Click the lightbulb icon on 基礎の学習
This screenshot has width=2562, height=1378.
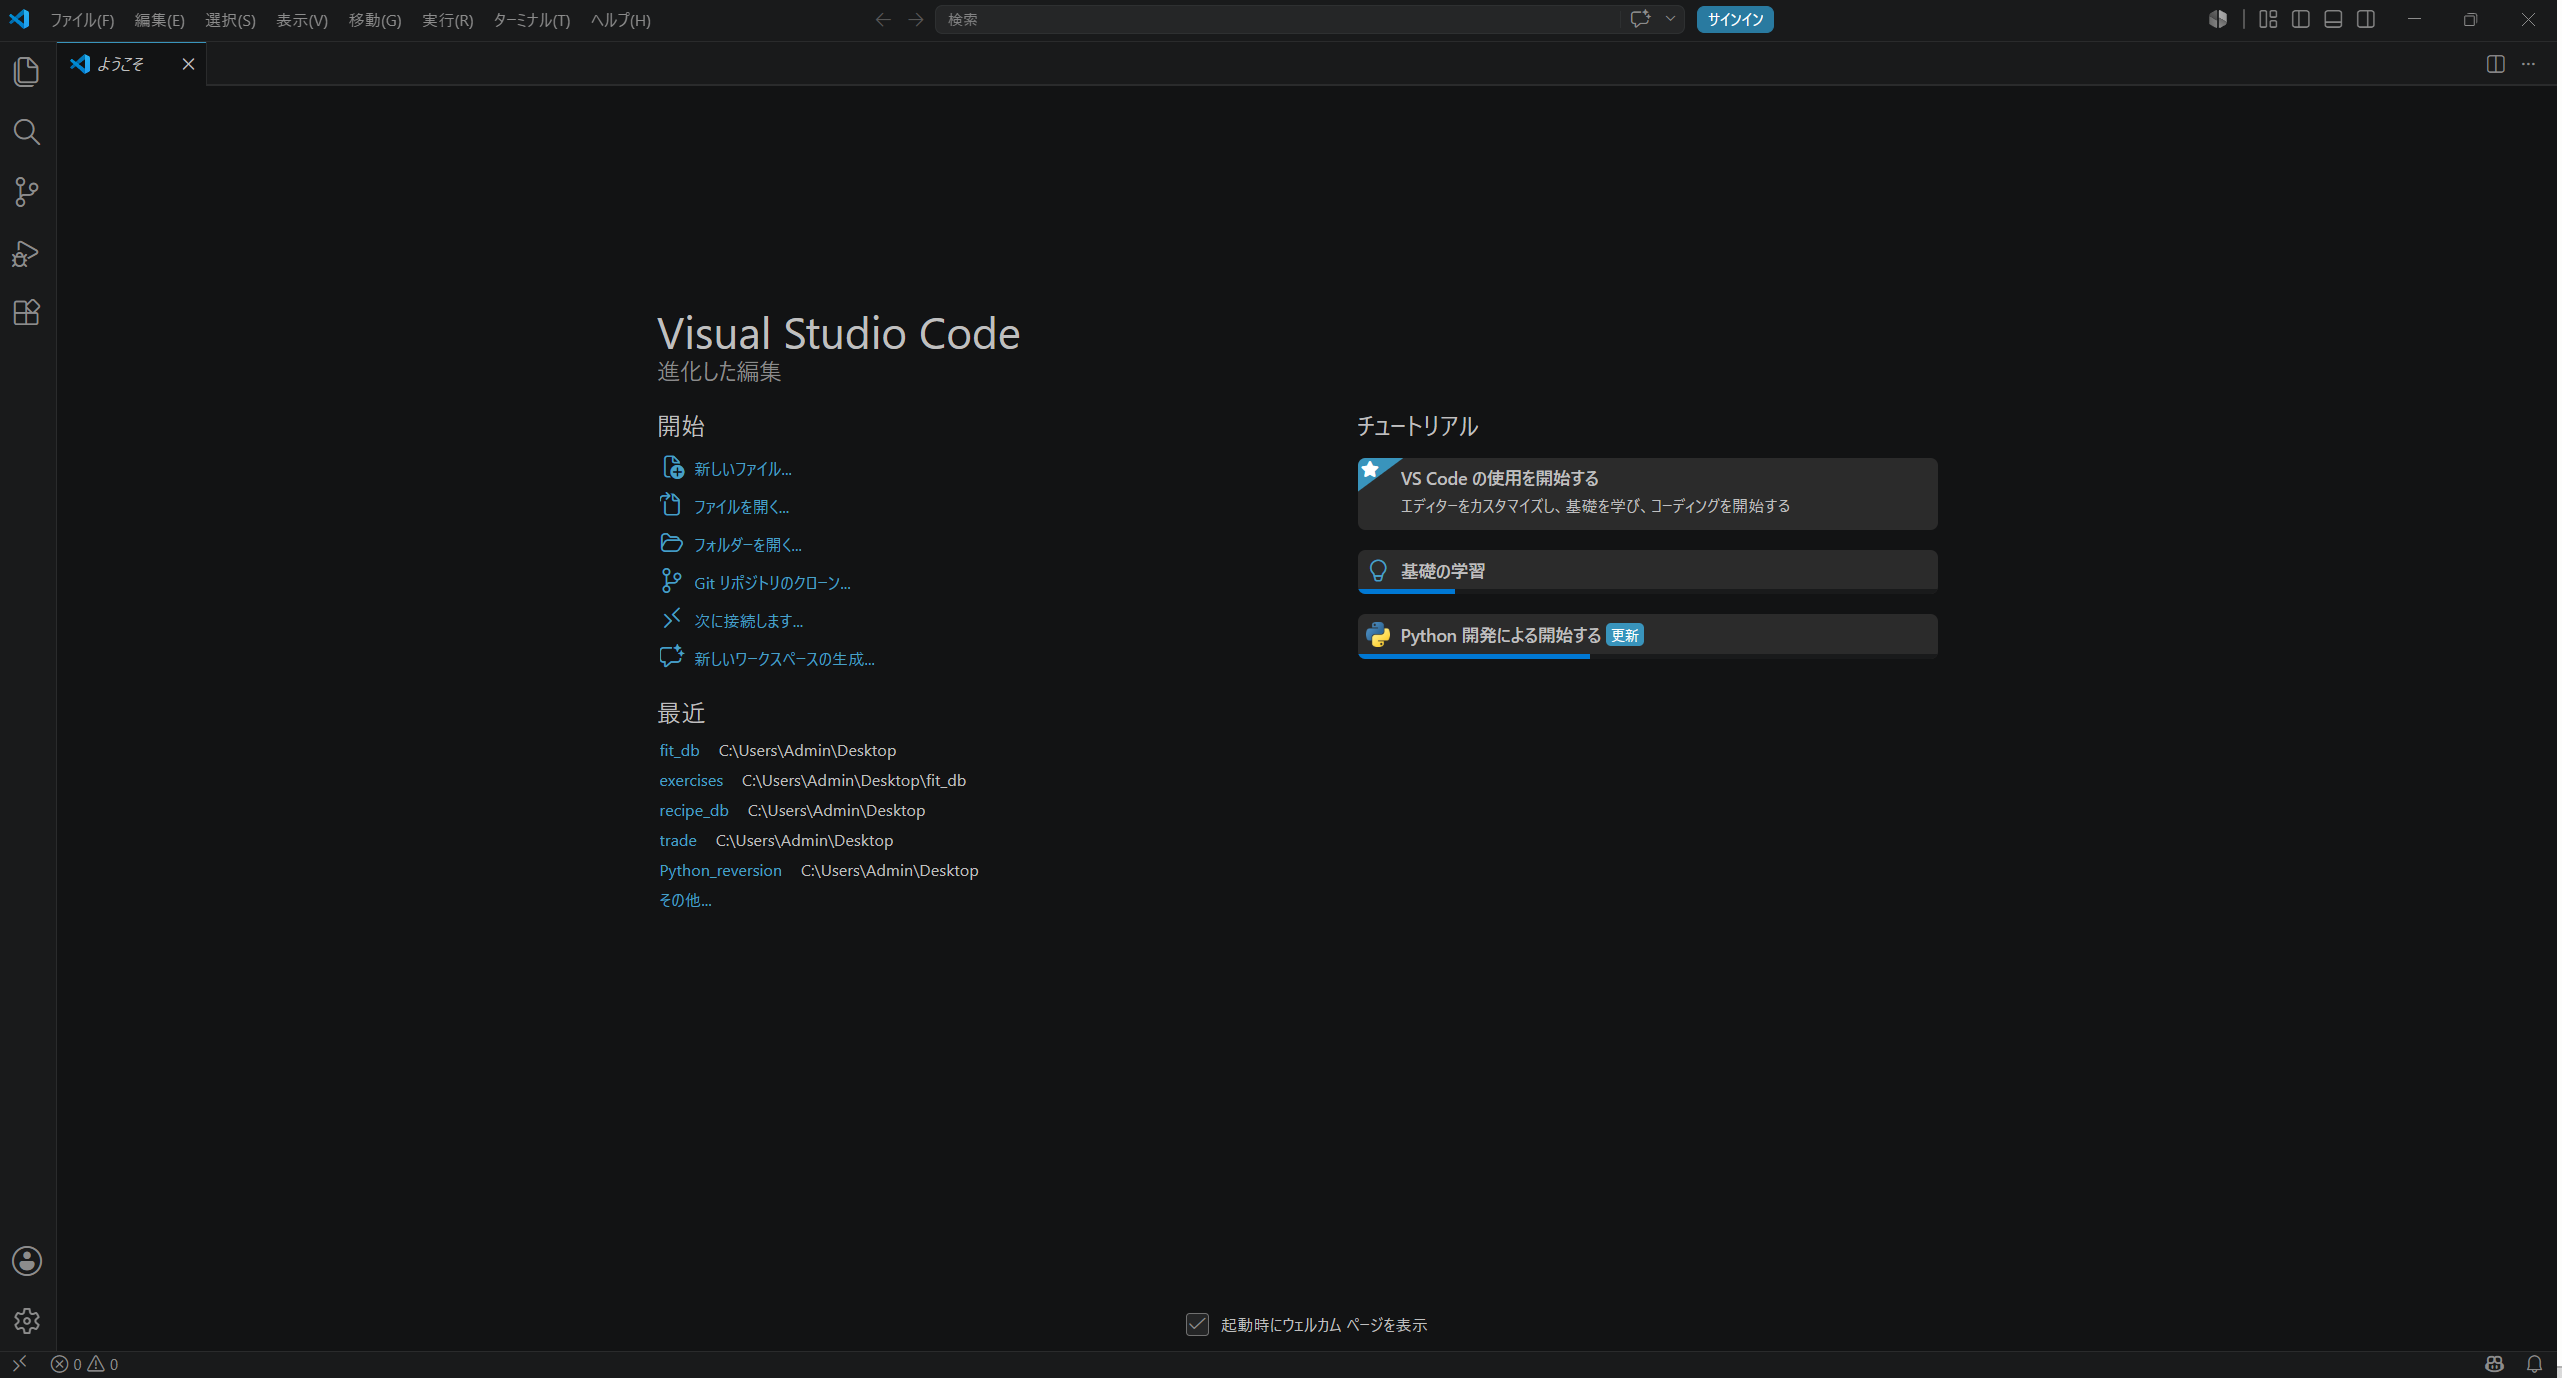pyautogui.click(x=1378, y=570)
